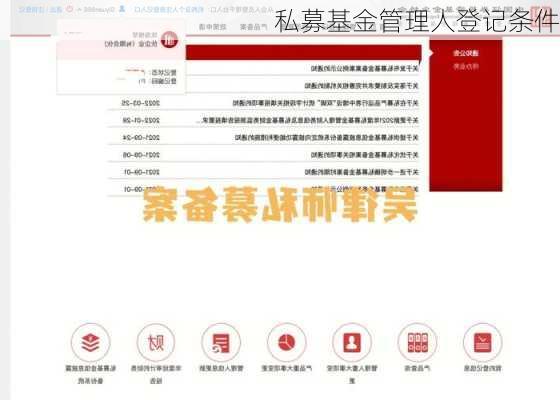Click the member management platform entrance link
This screenshot has width=560, height=400.
point(242,10)
